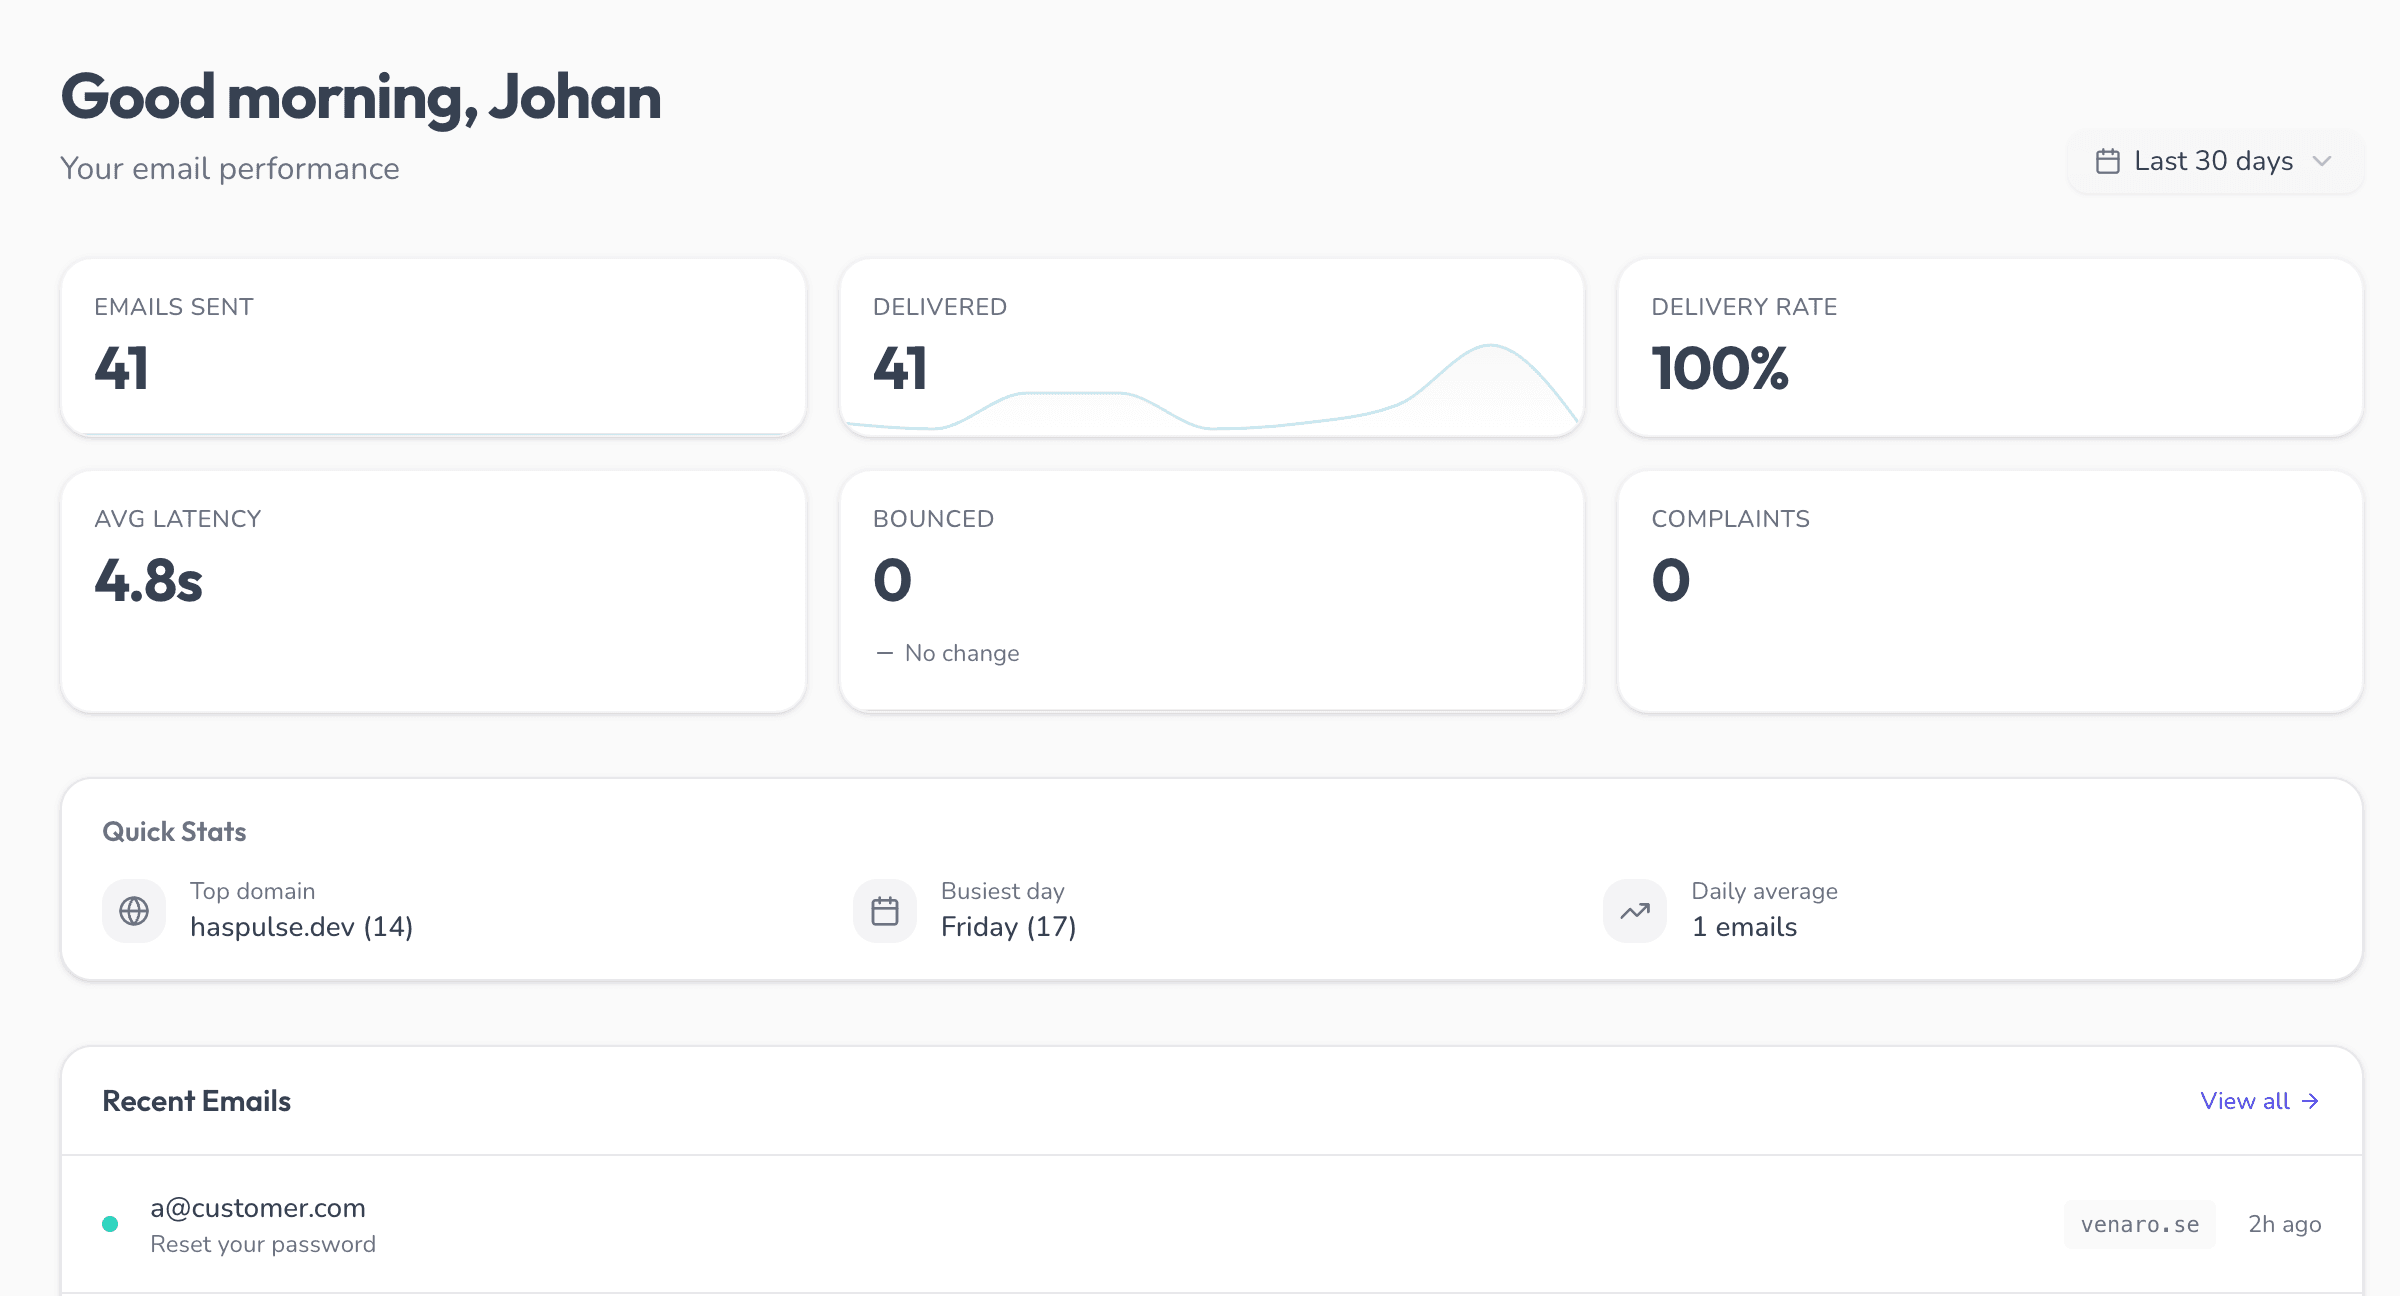Collapse the date range selector chevron

point(2324,161)
